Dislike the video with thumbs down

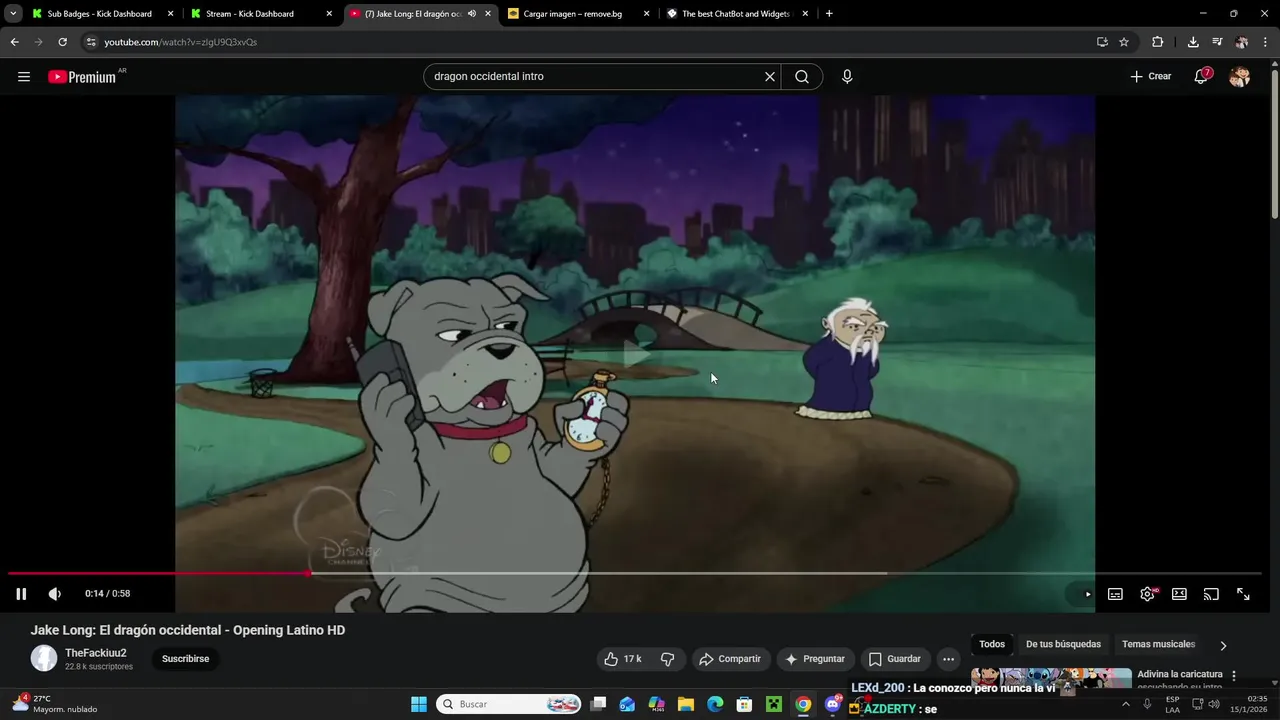667,659
